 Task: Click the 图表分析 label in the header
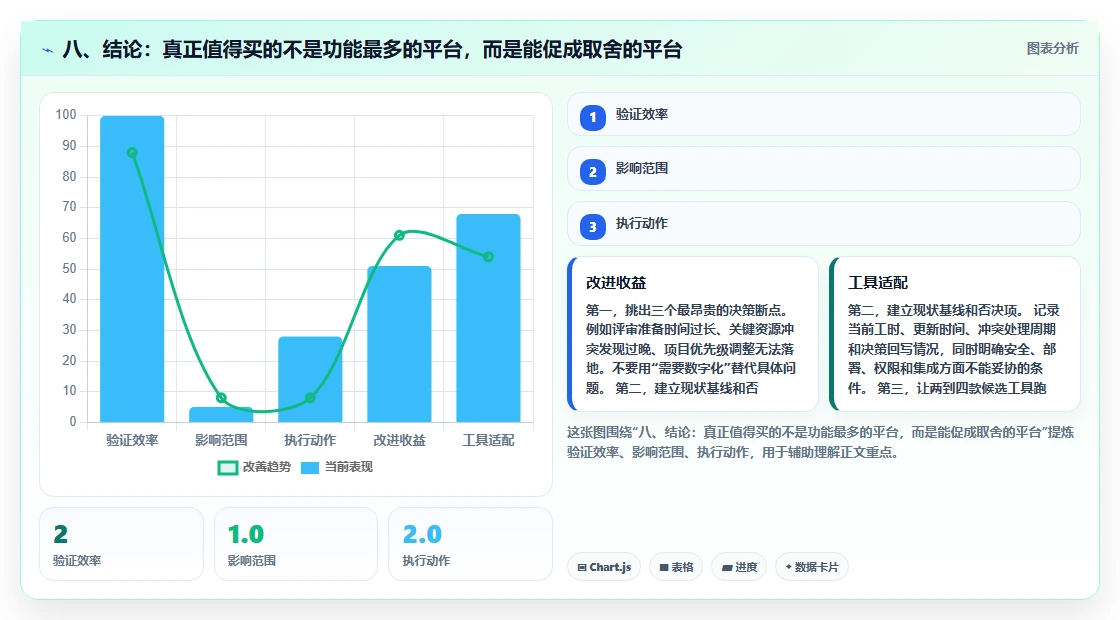[x=1052, y=49]
